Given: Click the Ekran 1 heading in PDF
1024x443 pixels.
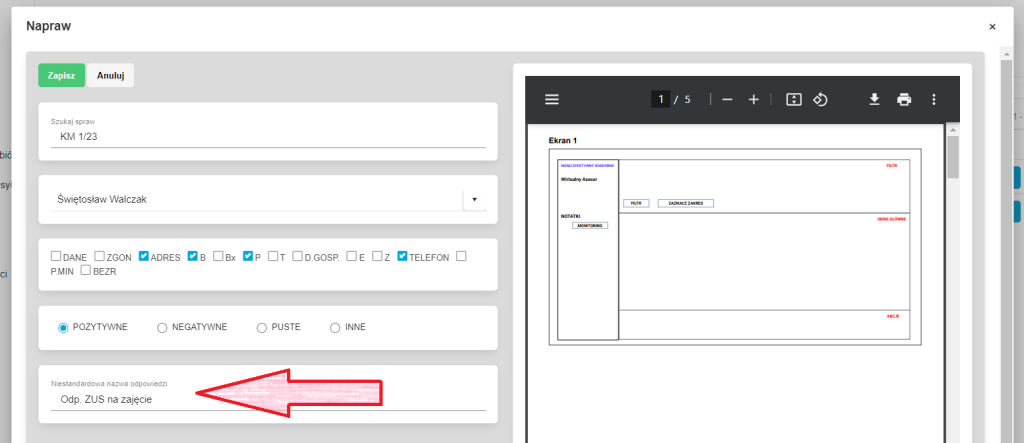Looking at the screenshot, I should click(x=562, y=140).
